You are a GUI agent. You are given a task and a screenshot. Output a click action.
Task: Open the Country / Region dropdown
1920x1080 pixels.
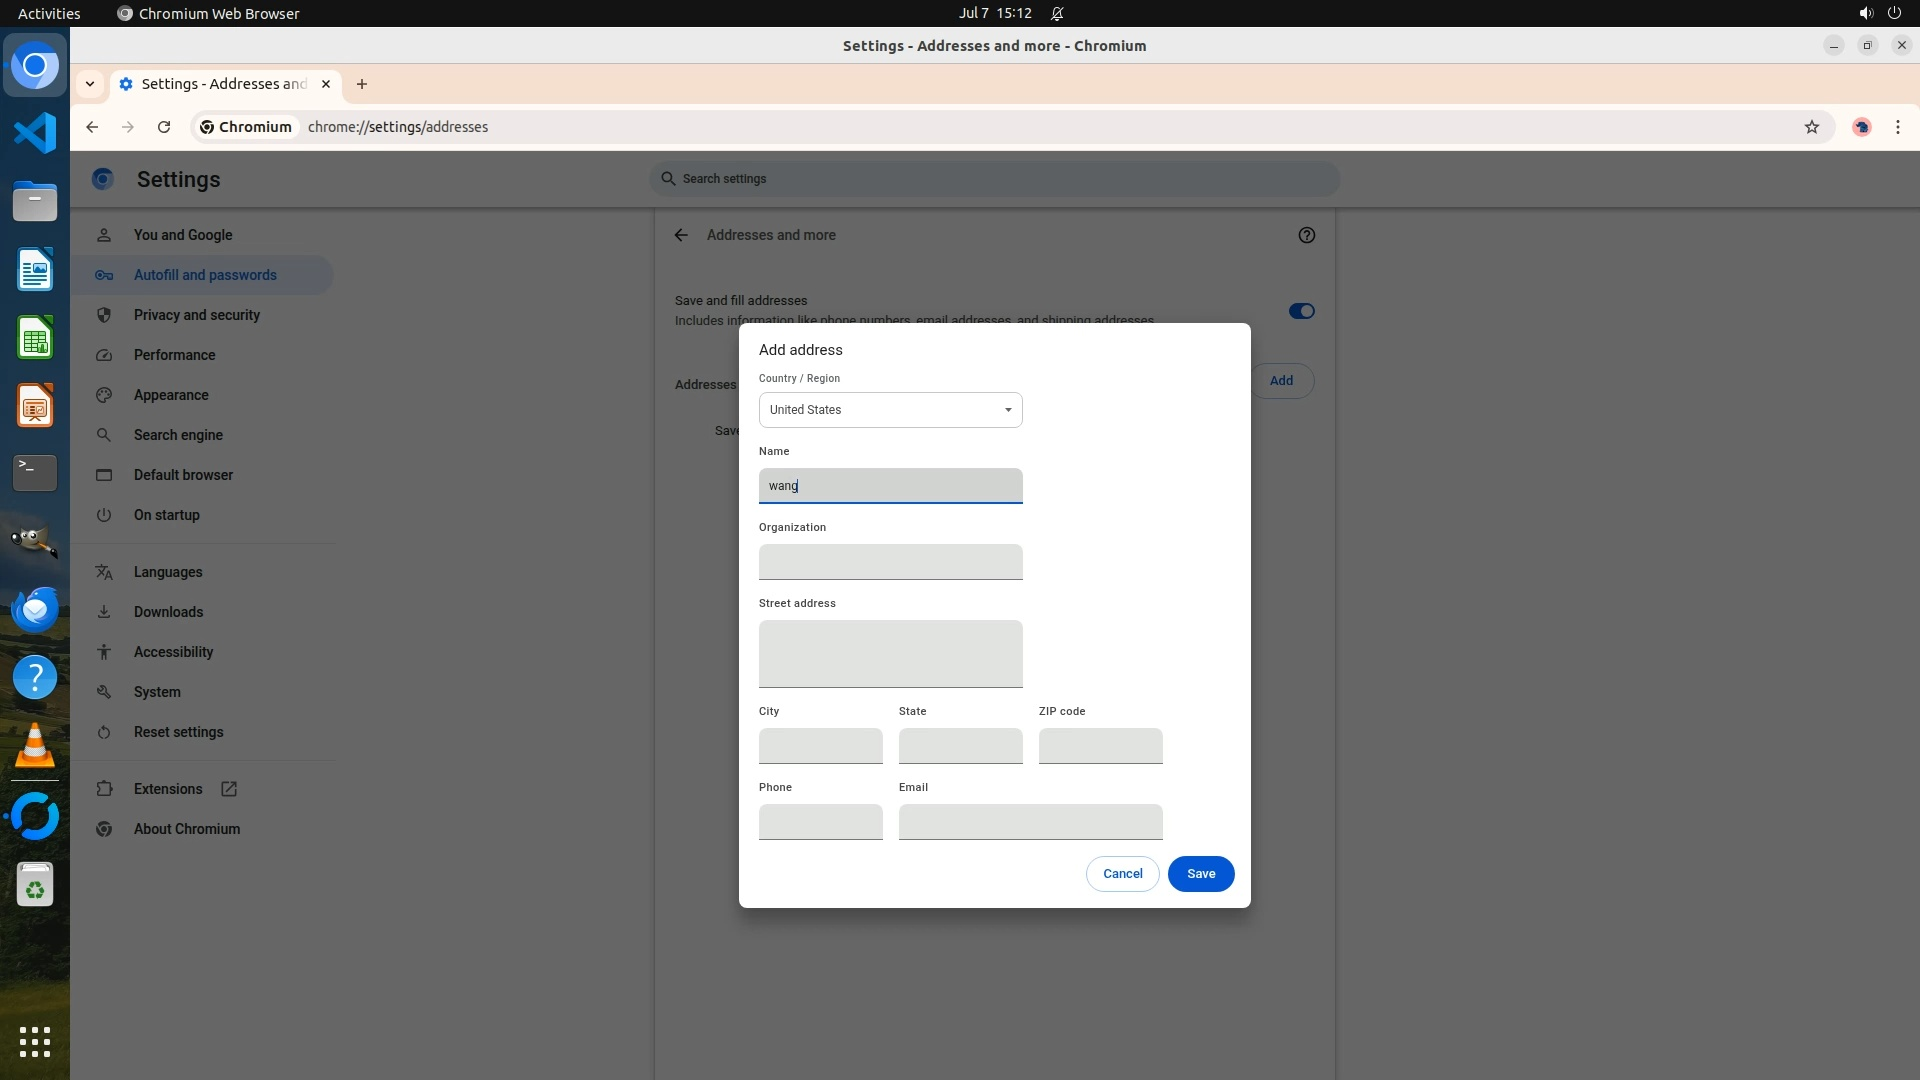tap(890, 410)
